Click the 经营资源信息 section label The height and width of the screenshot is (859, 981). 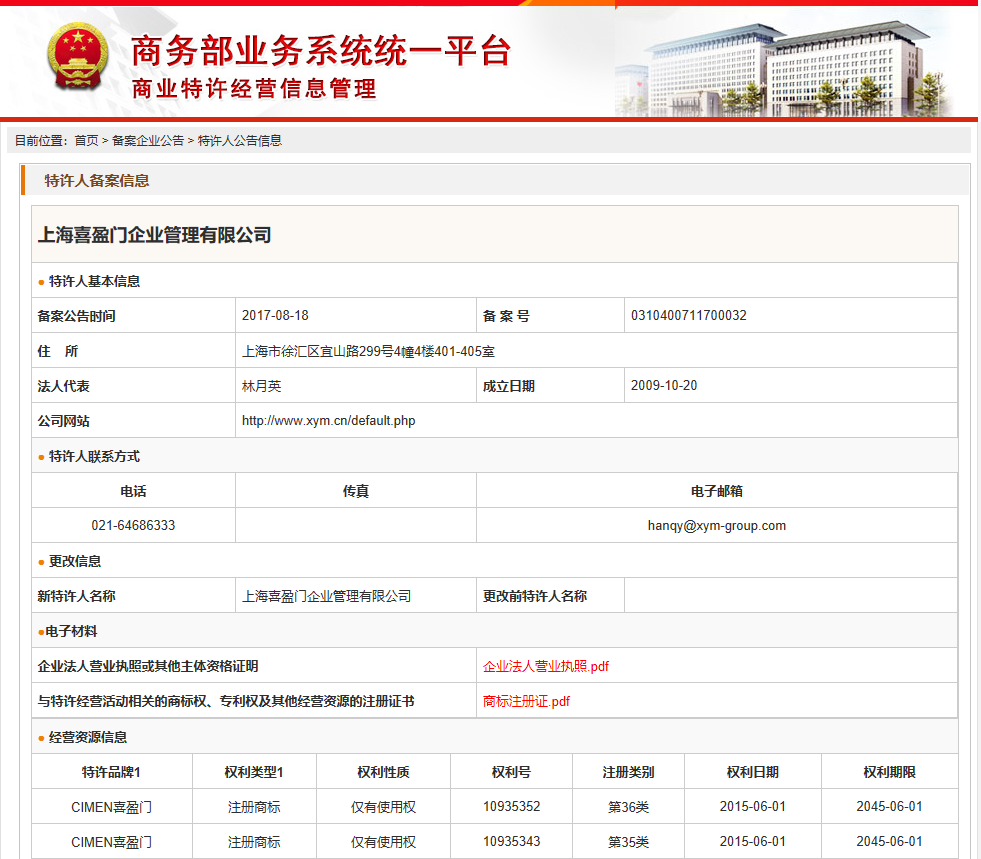[x=88, y=738]
